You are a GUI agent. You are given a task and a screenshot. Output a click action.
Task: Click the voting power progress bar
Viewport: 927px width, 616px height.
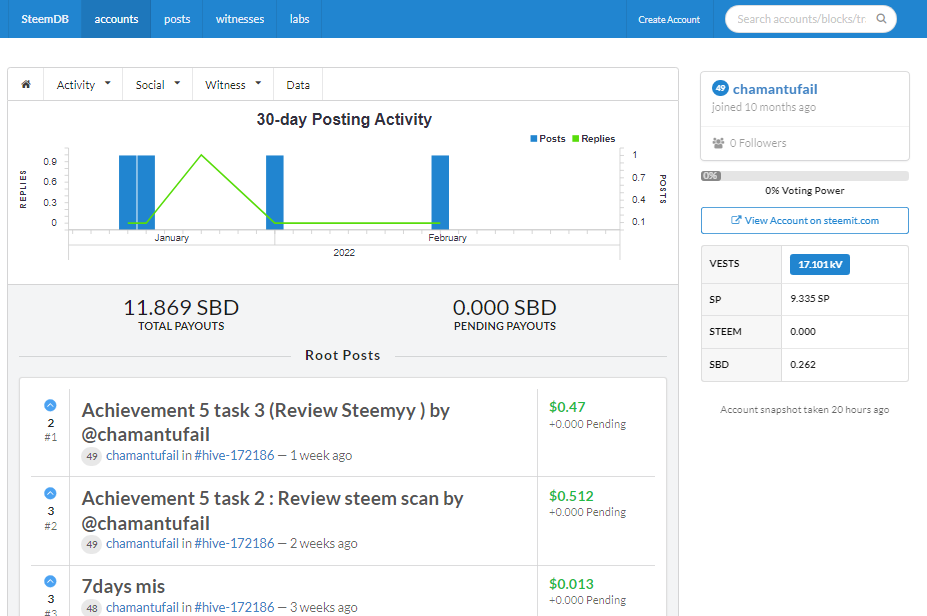tap(805, 176)
